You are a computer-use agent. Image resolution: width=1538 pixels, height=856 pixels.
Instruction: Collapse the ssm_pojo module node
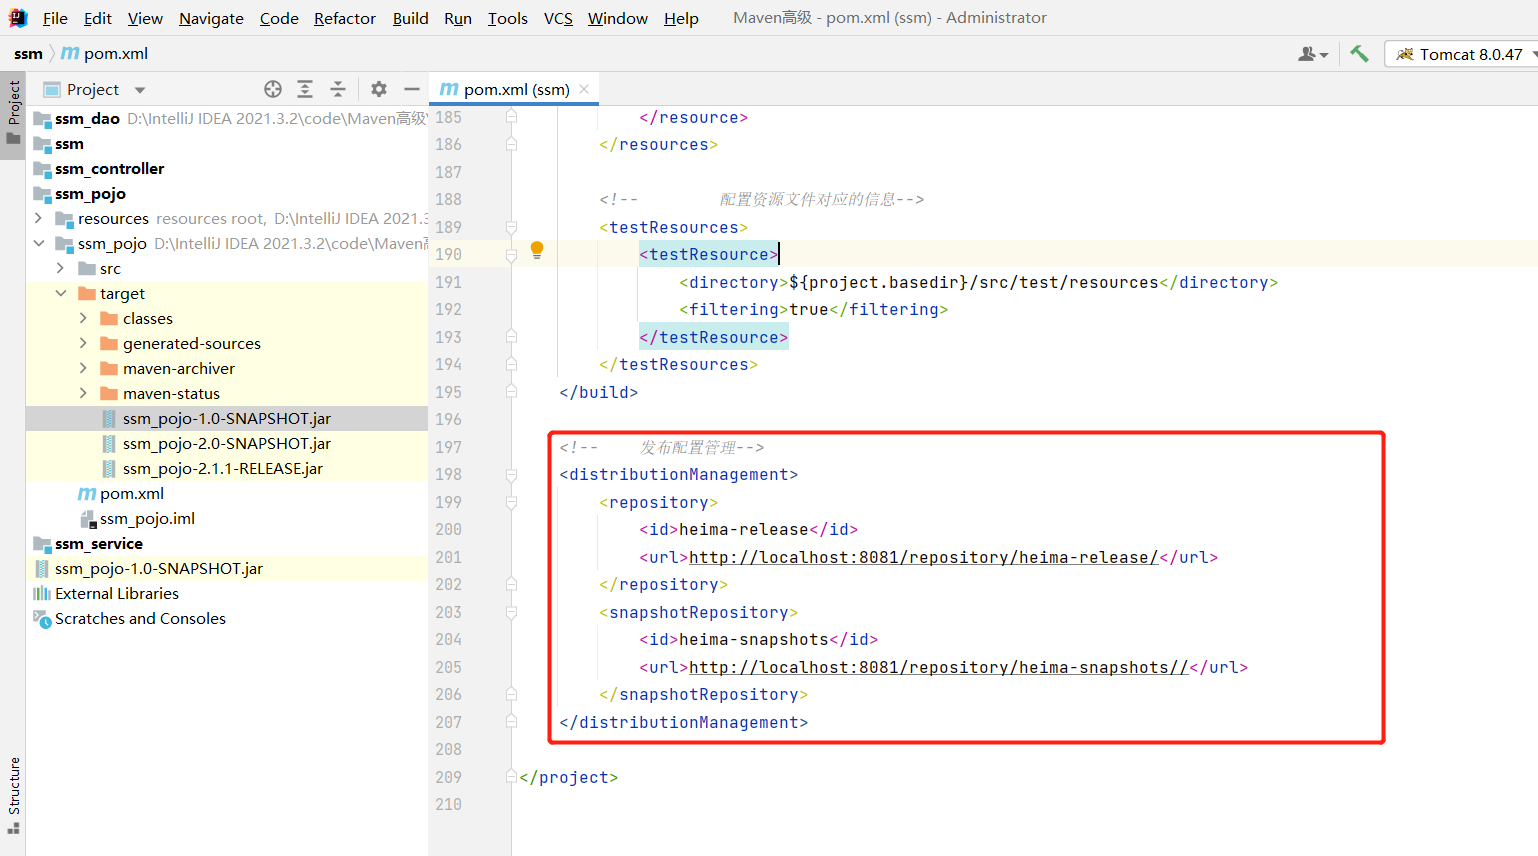(x=38, y=243)
